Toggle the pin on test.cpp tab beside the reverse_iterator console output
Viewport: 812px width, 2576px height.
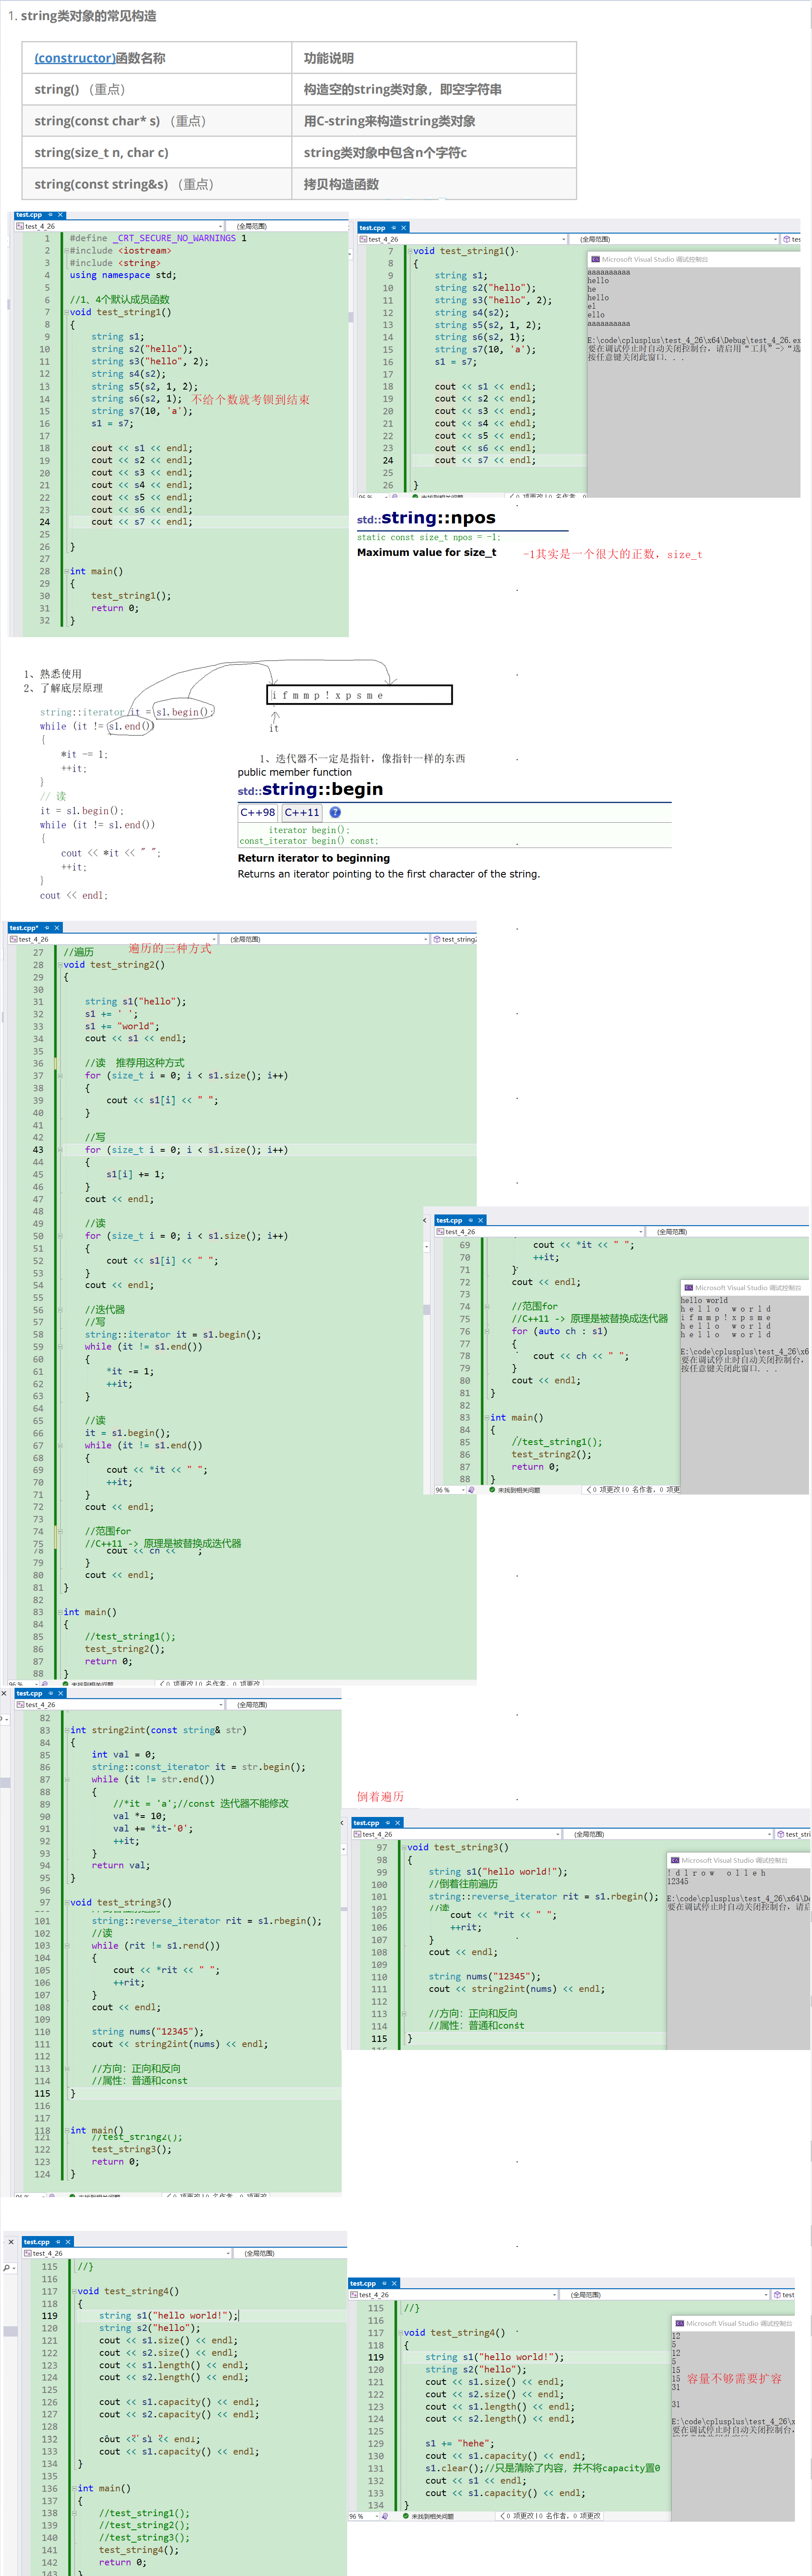point(387,1823)
